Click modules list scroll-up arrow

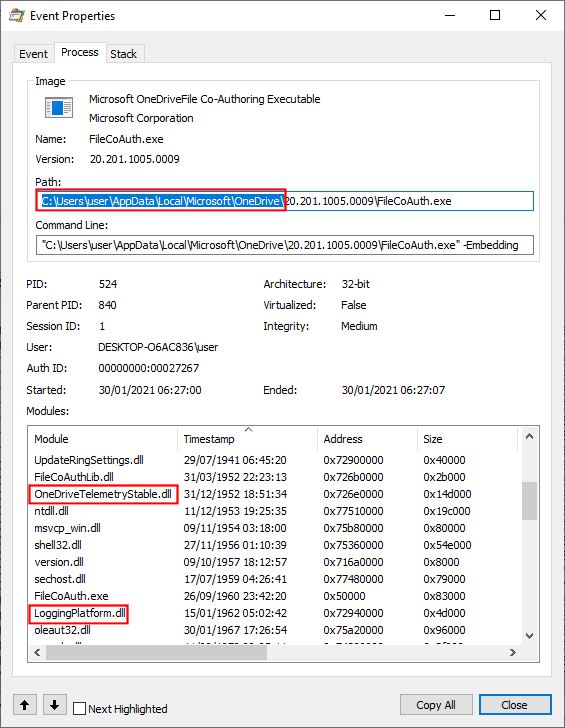[x=529, y=436]
